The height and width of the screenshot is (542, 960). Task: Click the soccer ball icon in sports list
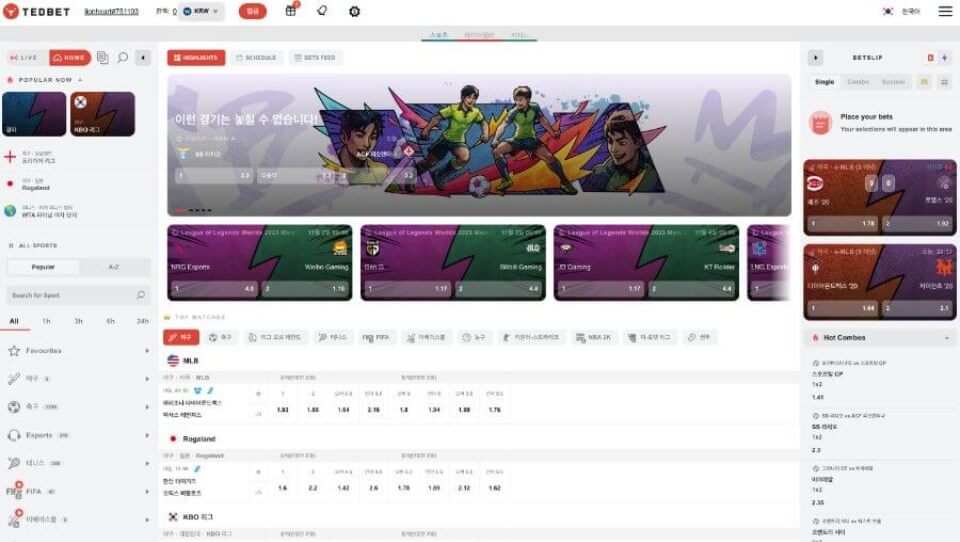[x=14, y=407]
